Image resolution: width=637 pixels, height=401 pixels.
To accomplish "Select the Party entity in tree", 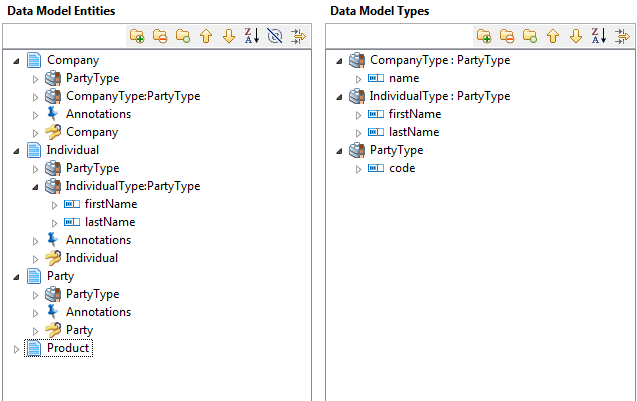I will pyautogui.click(x=60, y=276).
